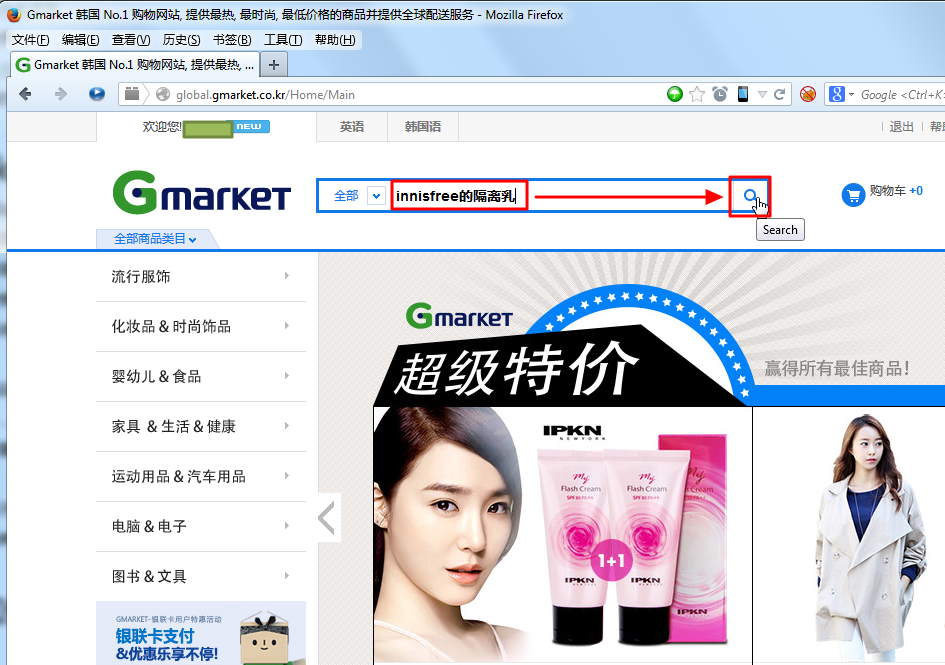This screenshot has width=945, height=665.
Task: Click the bookmark star icon
Action: point(697,94)
